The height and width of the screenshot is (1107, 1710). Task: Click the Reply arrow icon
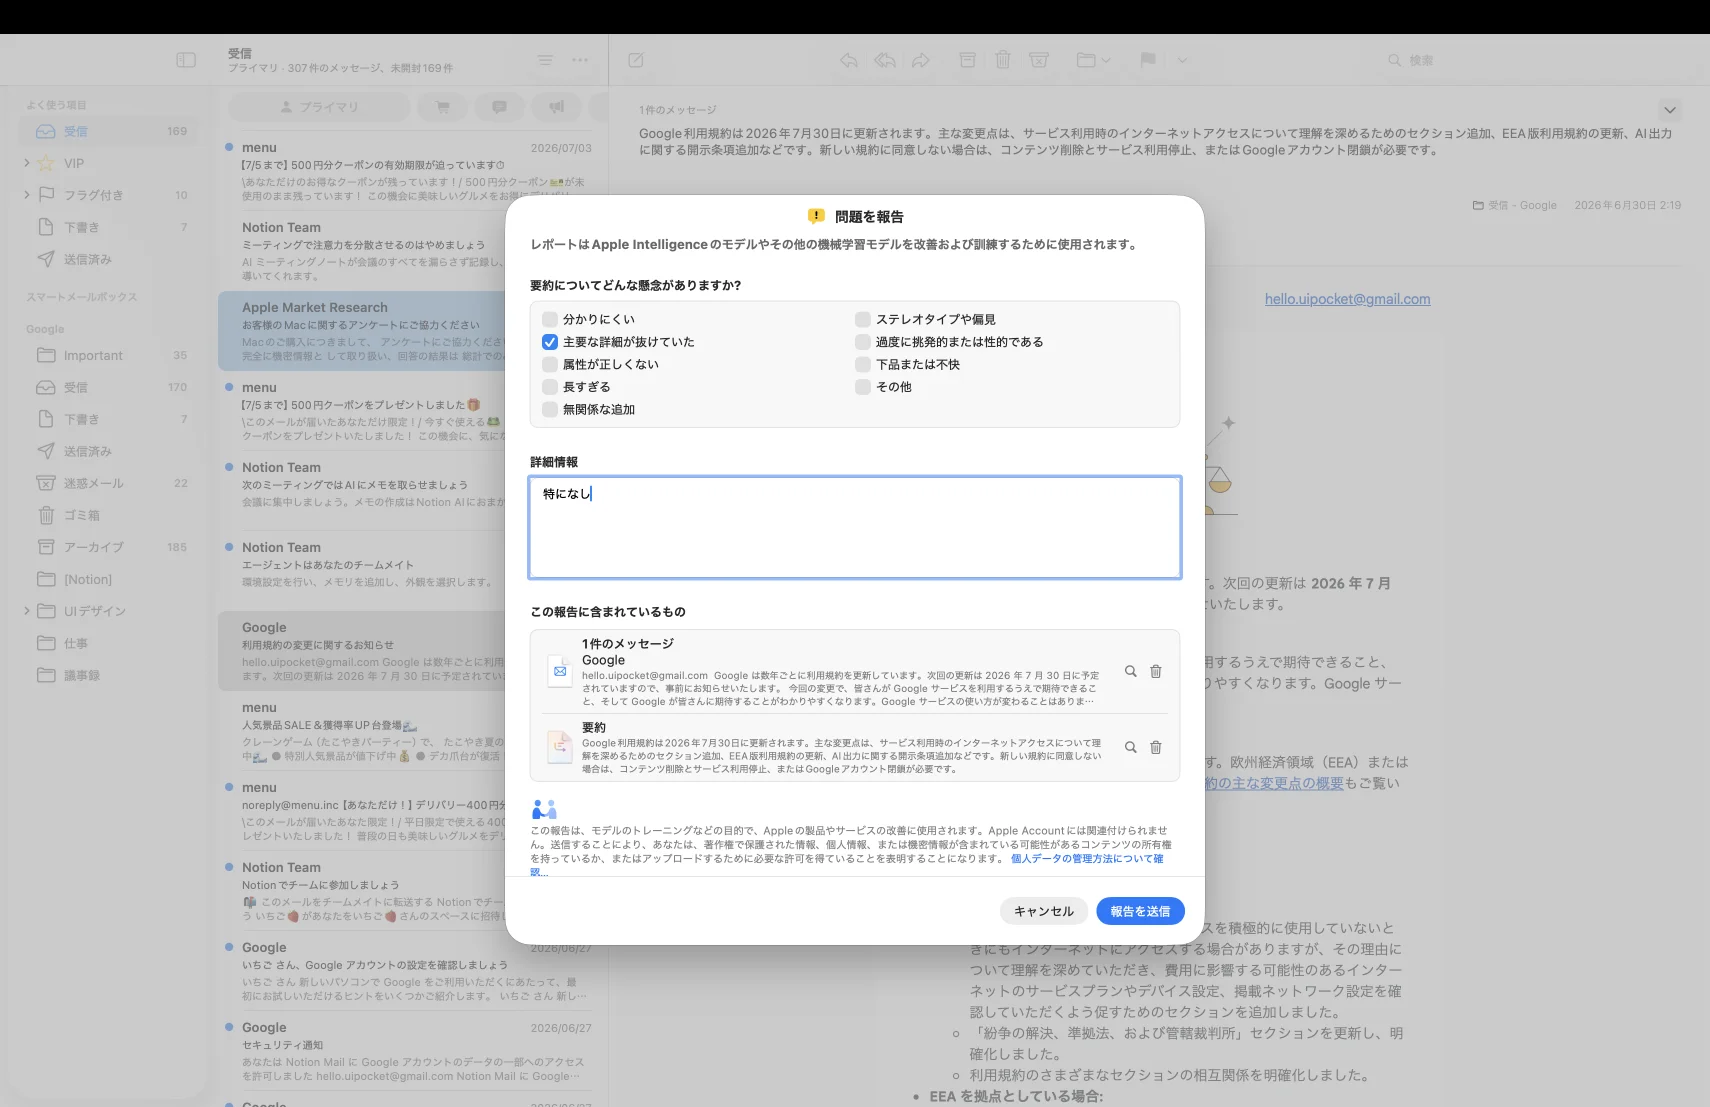[849, 60]
